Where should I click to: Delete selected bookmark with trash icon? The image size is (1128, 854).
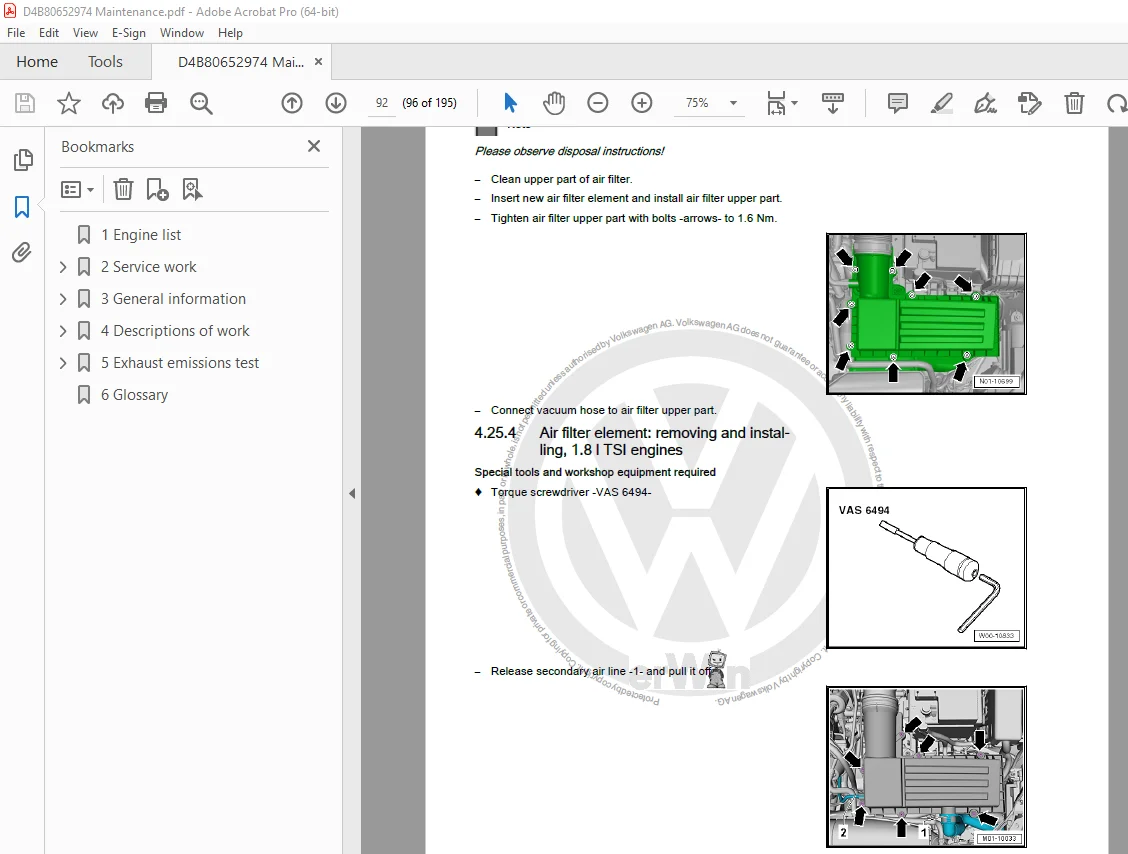tap(123, 189)
